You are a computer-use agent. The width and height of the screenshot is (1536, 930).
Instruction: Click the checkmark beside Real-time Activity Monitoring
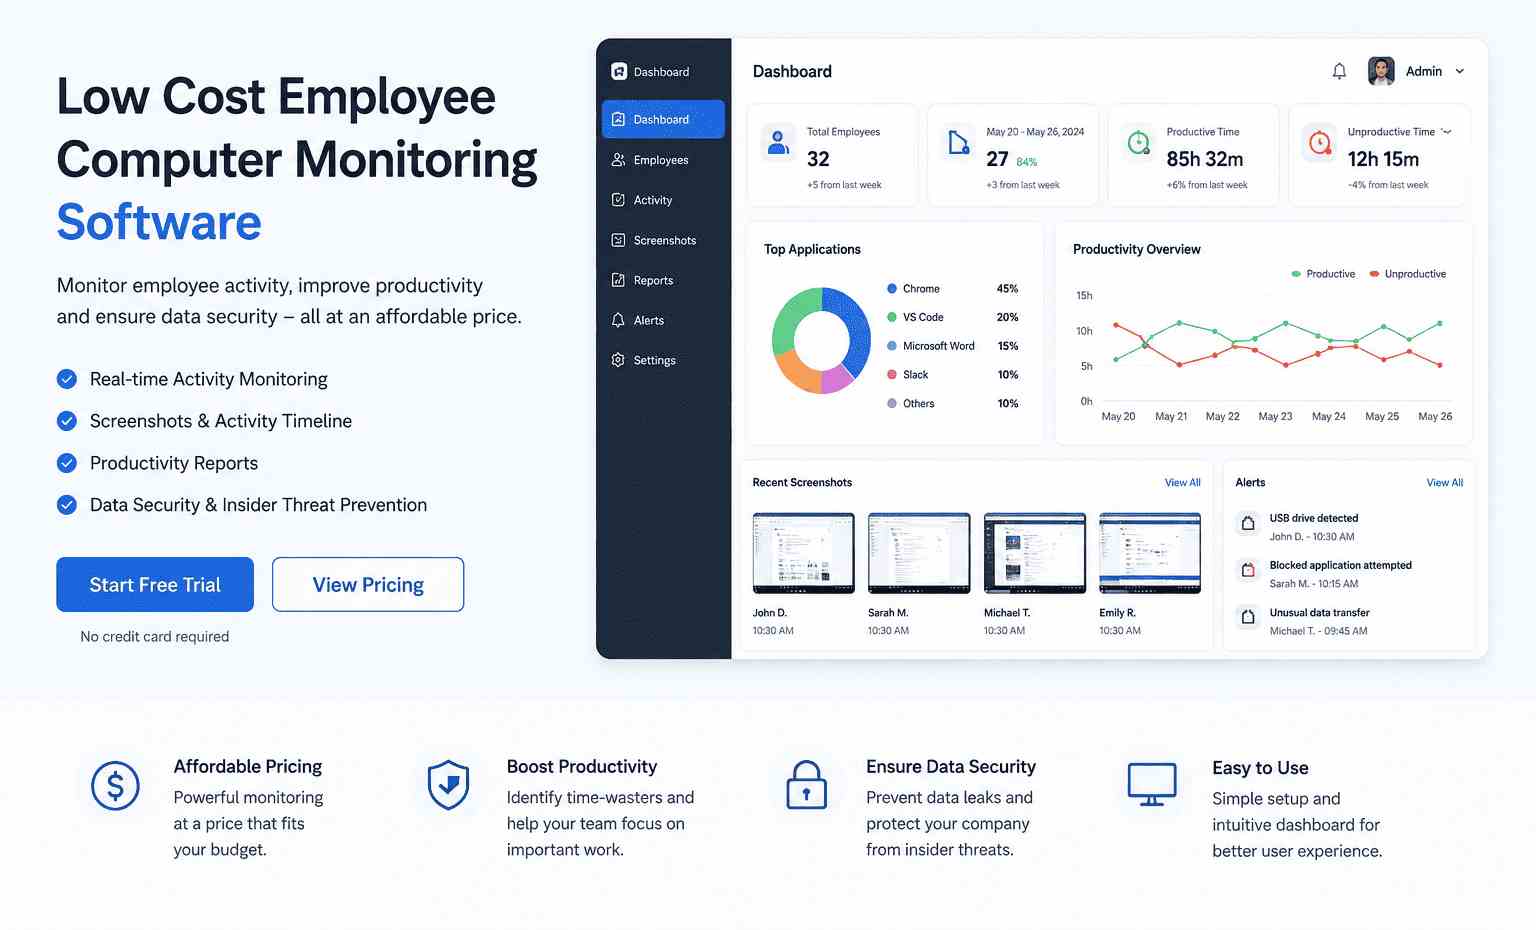pyautogui.click(x=67, y=379)
